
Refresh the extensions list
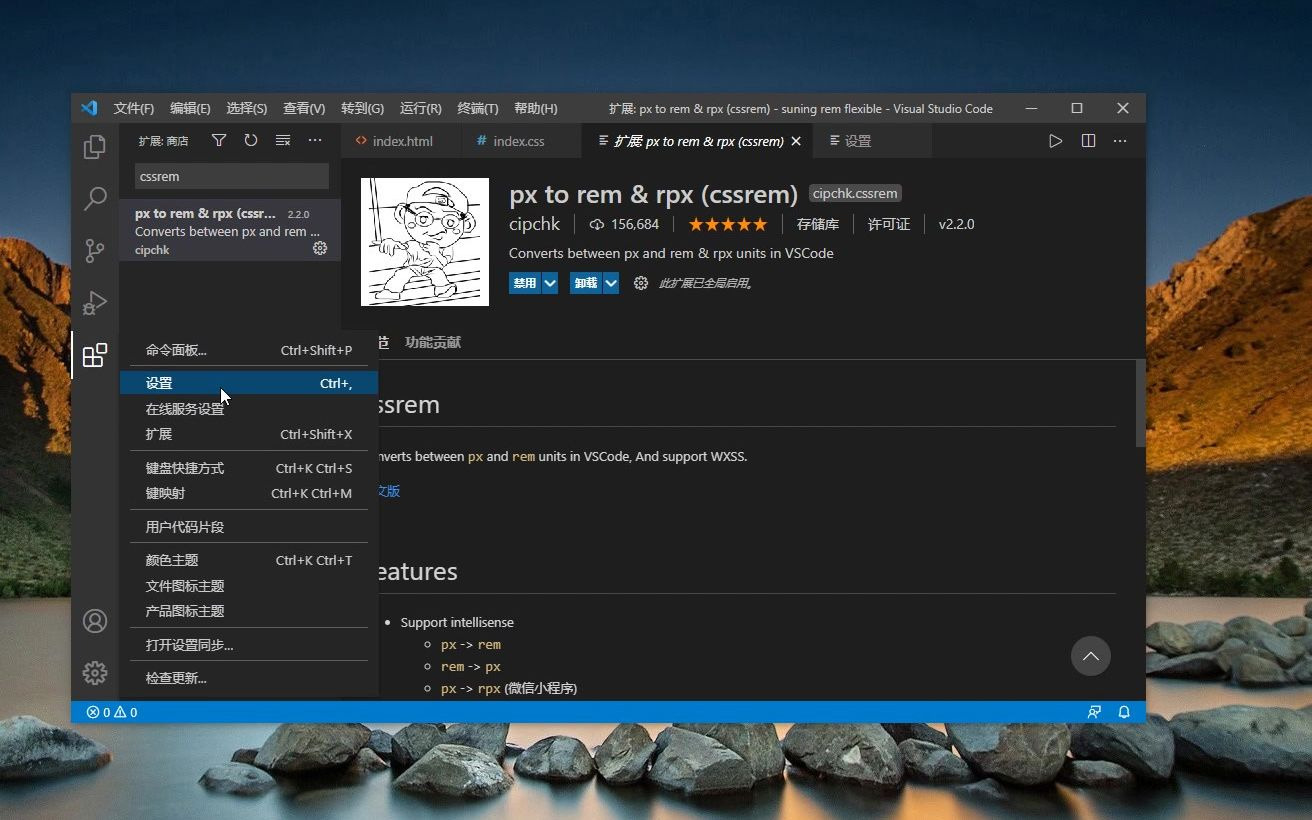251,141
